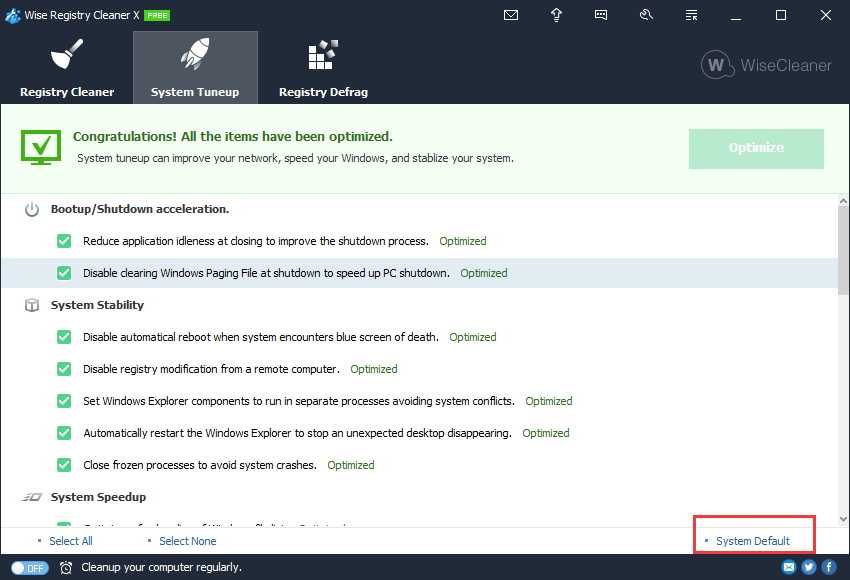Click the WiseCleaner brand logo
The image size is (850, 580).
(766, 65)
